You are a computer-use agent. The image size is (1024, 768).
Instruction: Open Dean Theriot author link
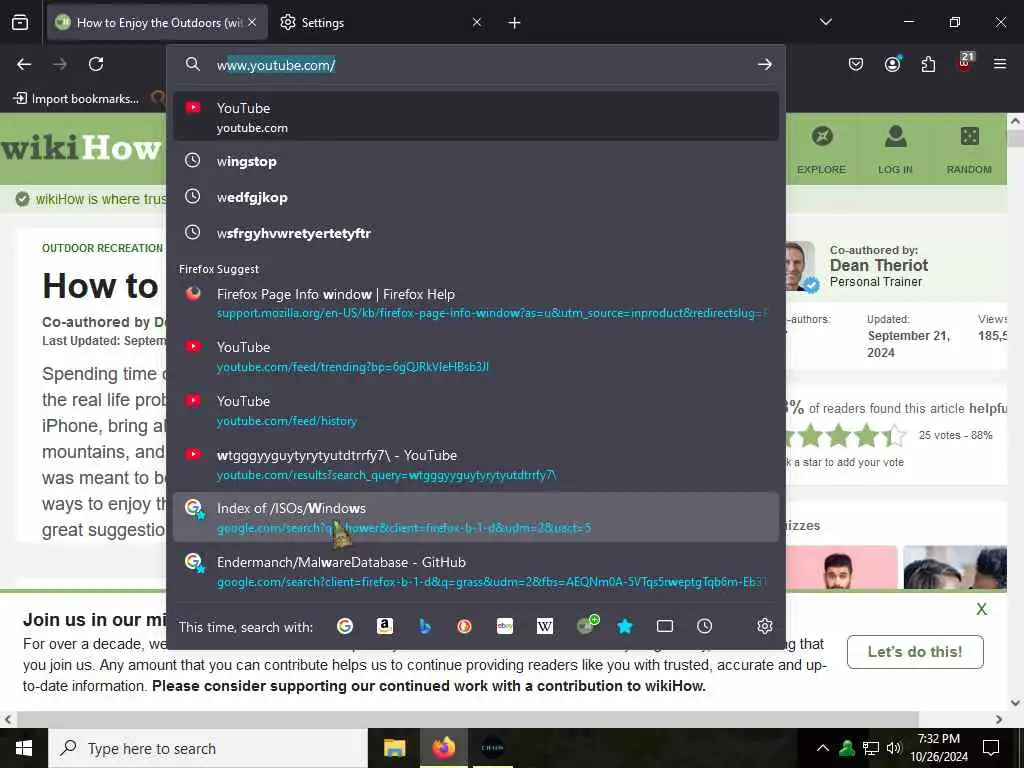point(878,265)
